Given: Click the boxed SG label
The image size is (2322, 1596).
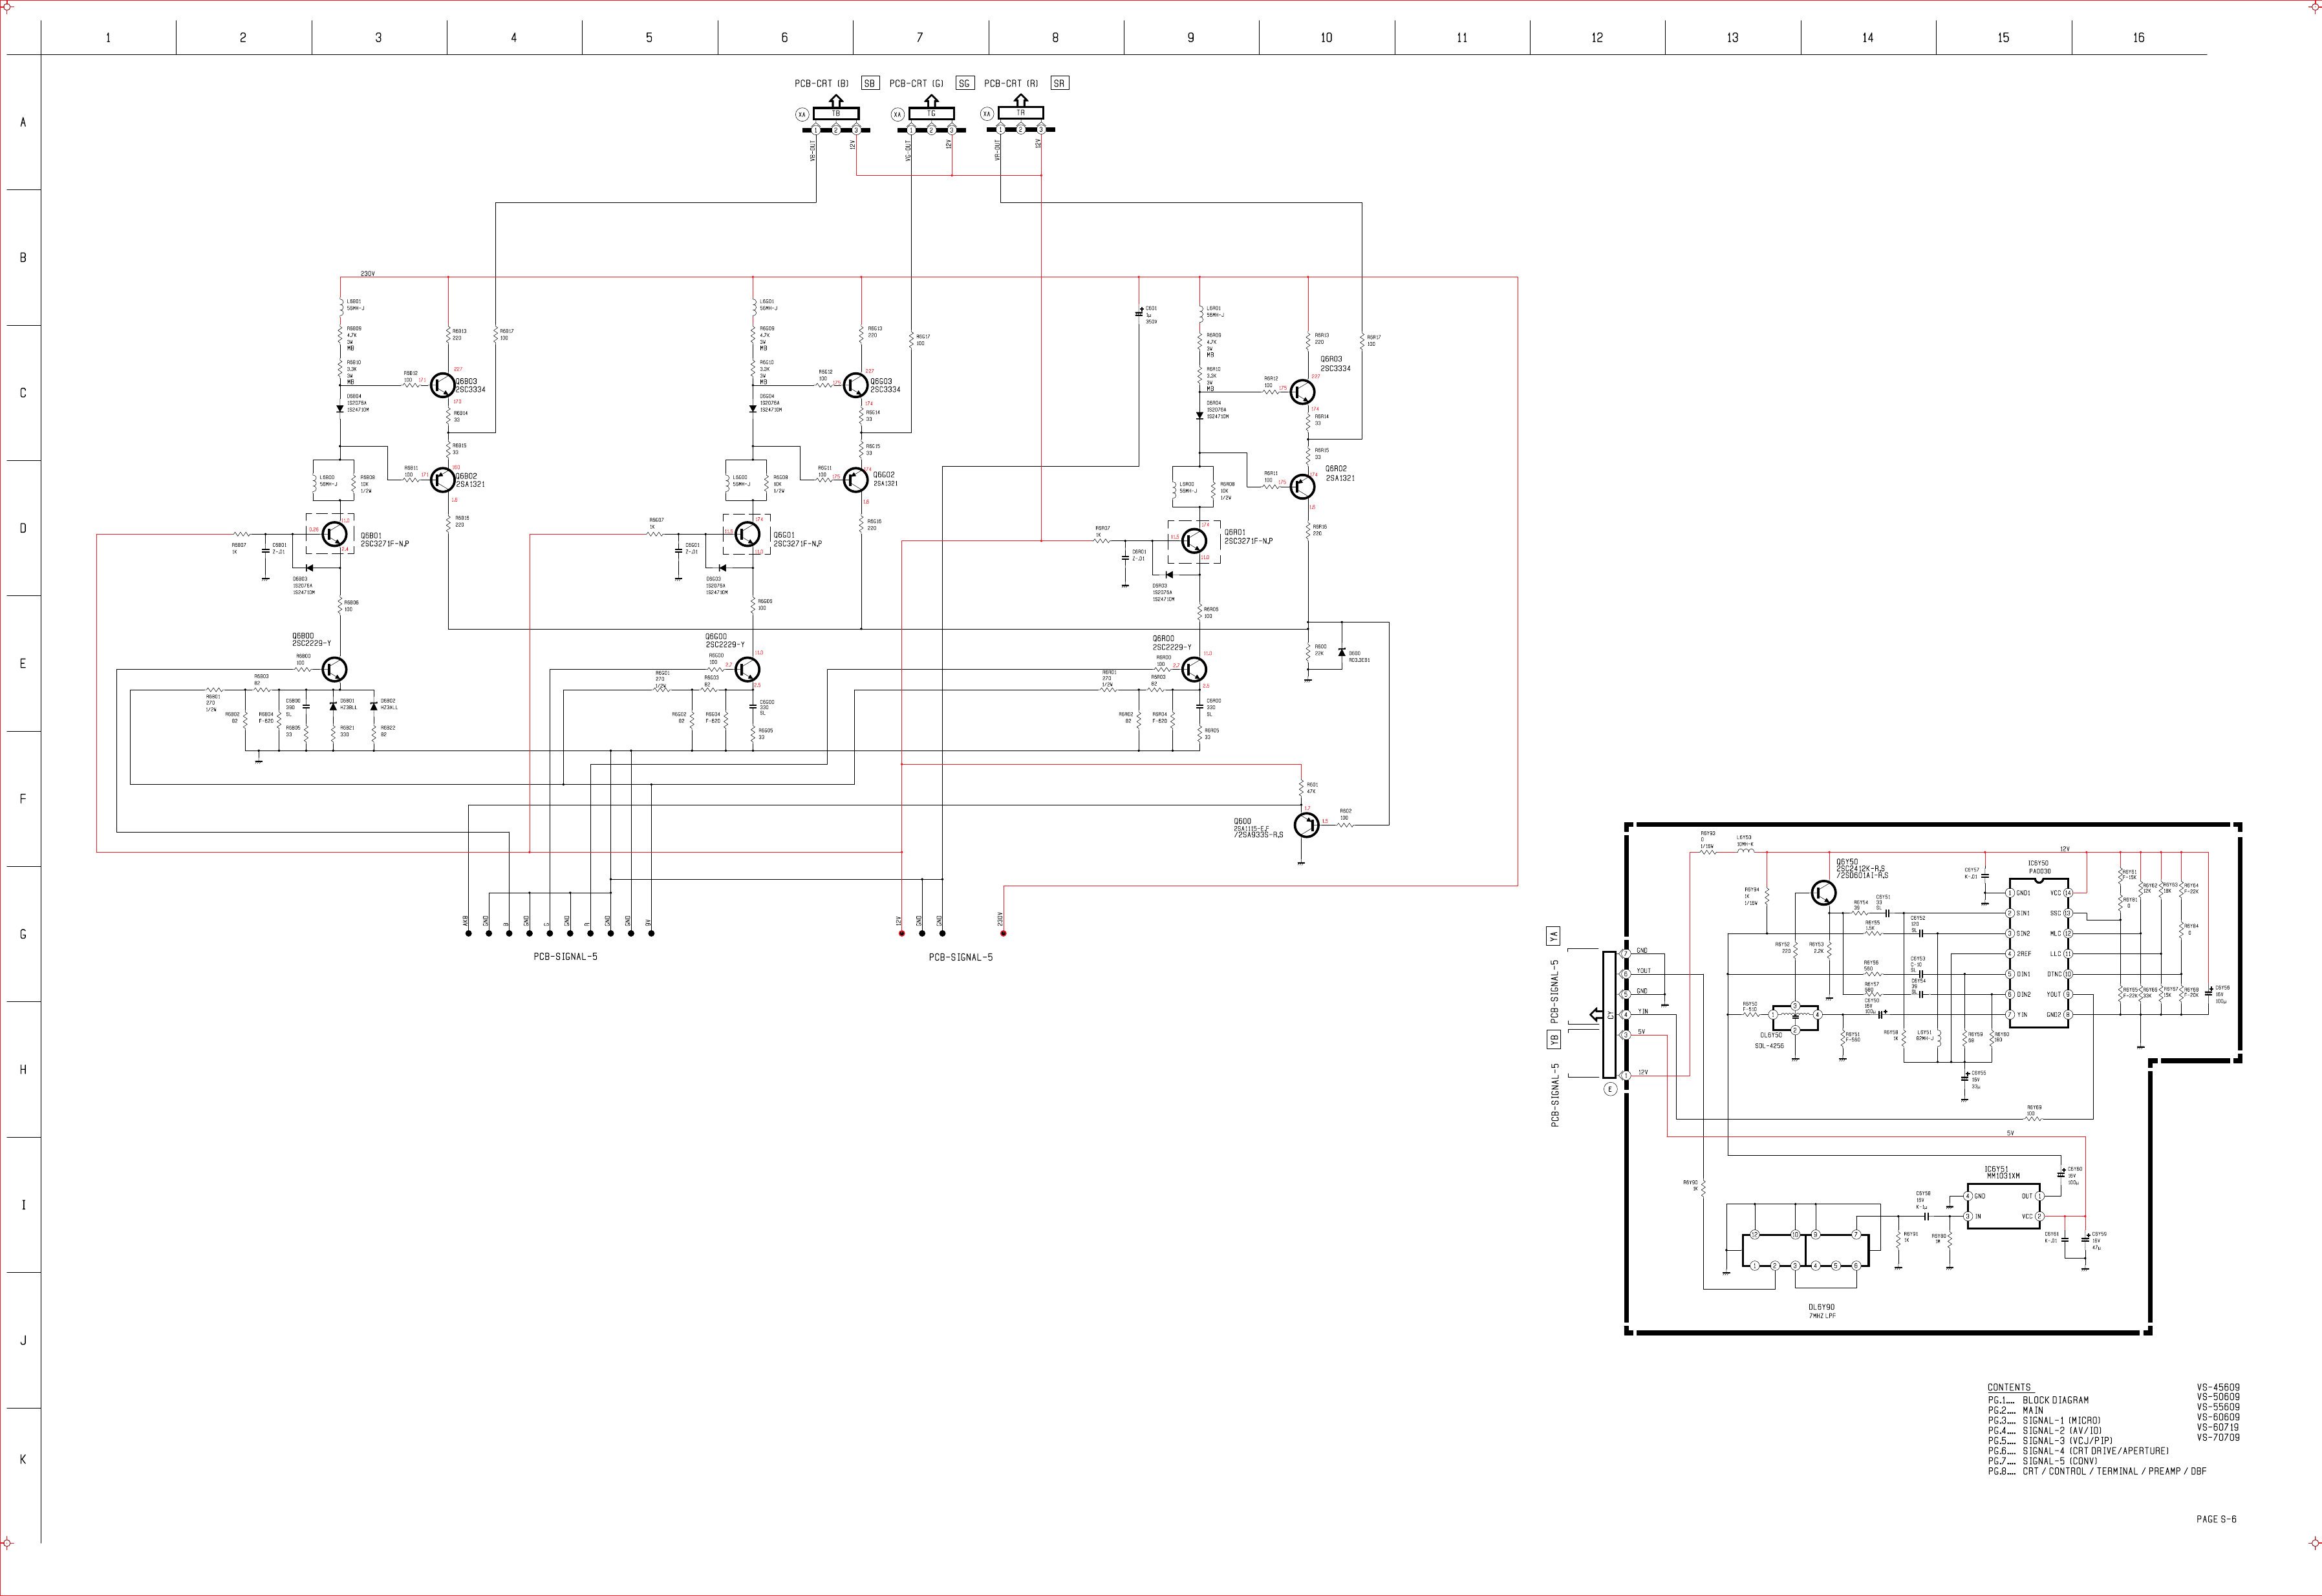Looking at the screenshot, I should [x=964, y=83].
